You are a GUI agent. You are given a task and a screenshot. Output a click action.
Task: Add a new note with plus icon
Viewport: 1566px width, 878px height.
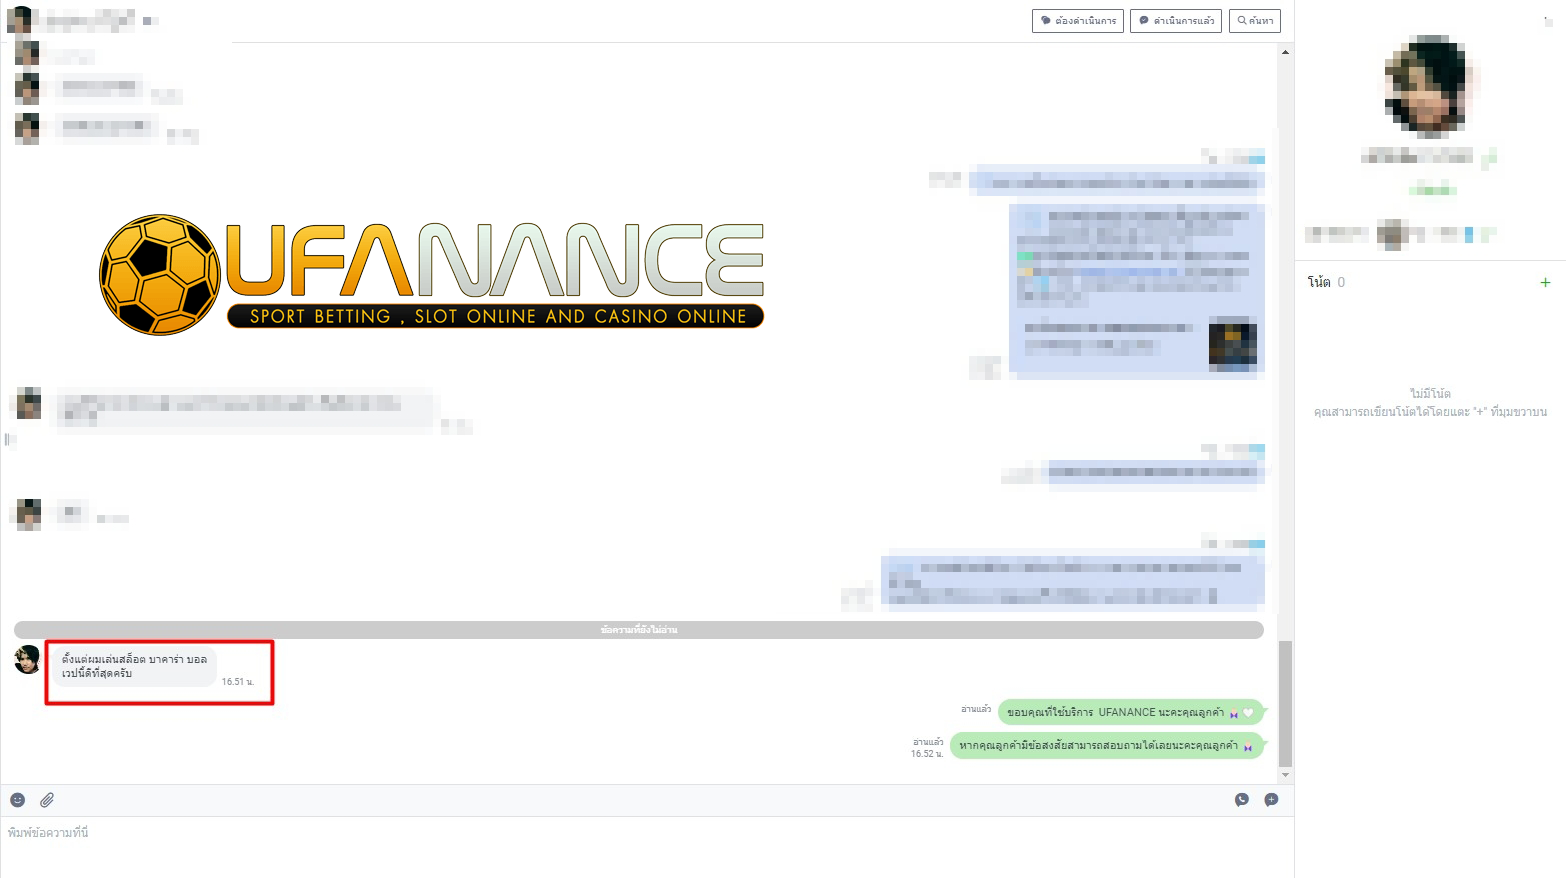point(1545,283)
